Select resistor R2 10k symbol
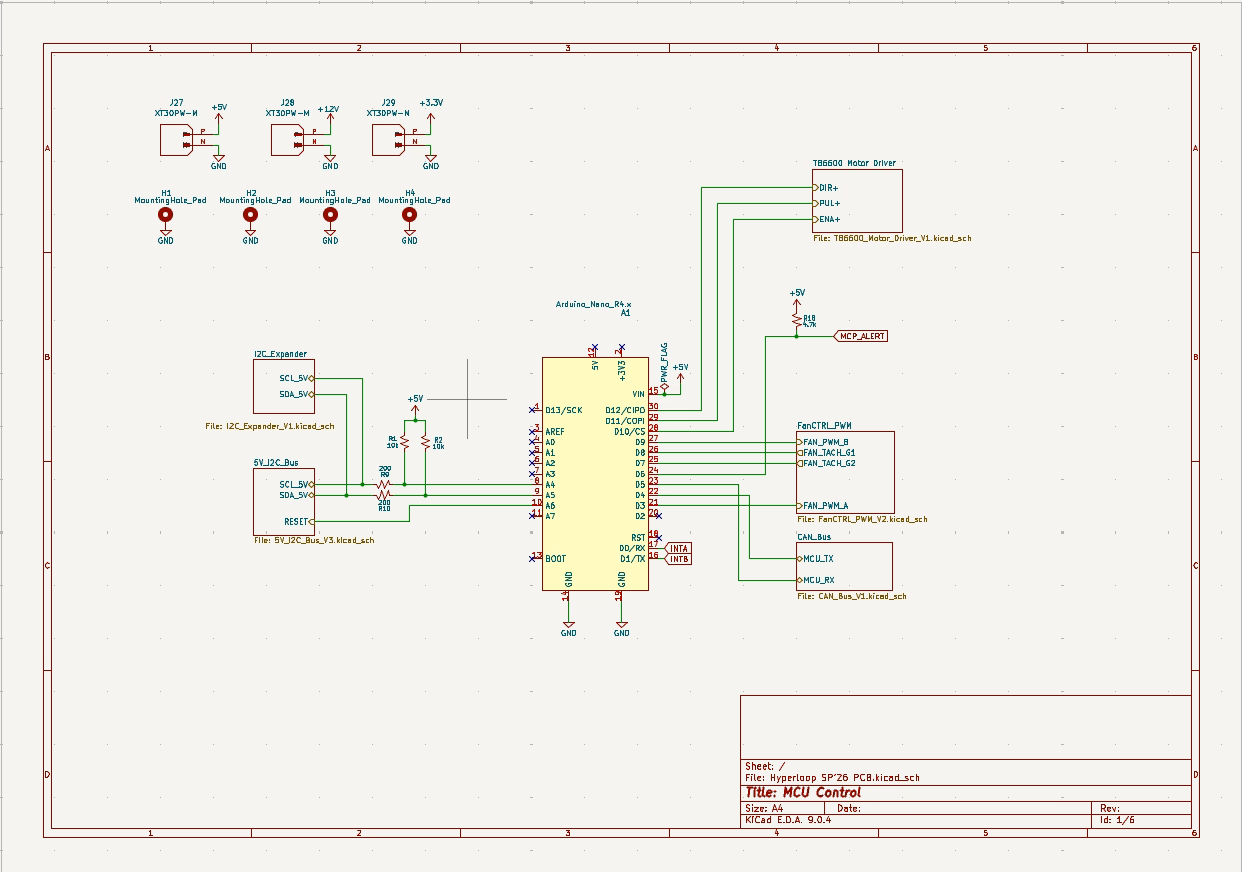 426,442
